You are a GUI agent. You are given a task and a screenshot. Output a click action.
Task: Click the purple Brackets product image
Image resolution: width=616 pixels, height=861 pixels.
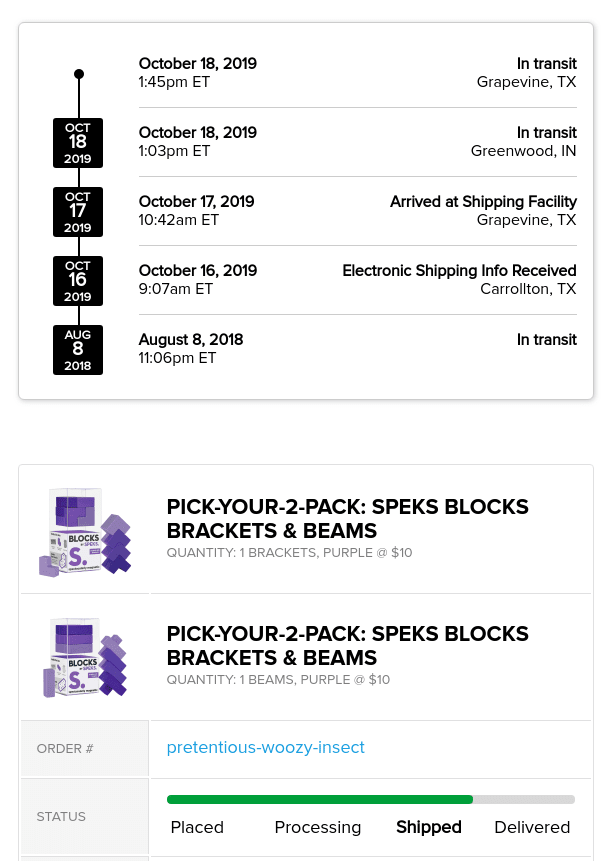click(x=85, y=532)
